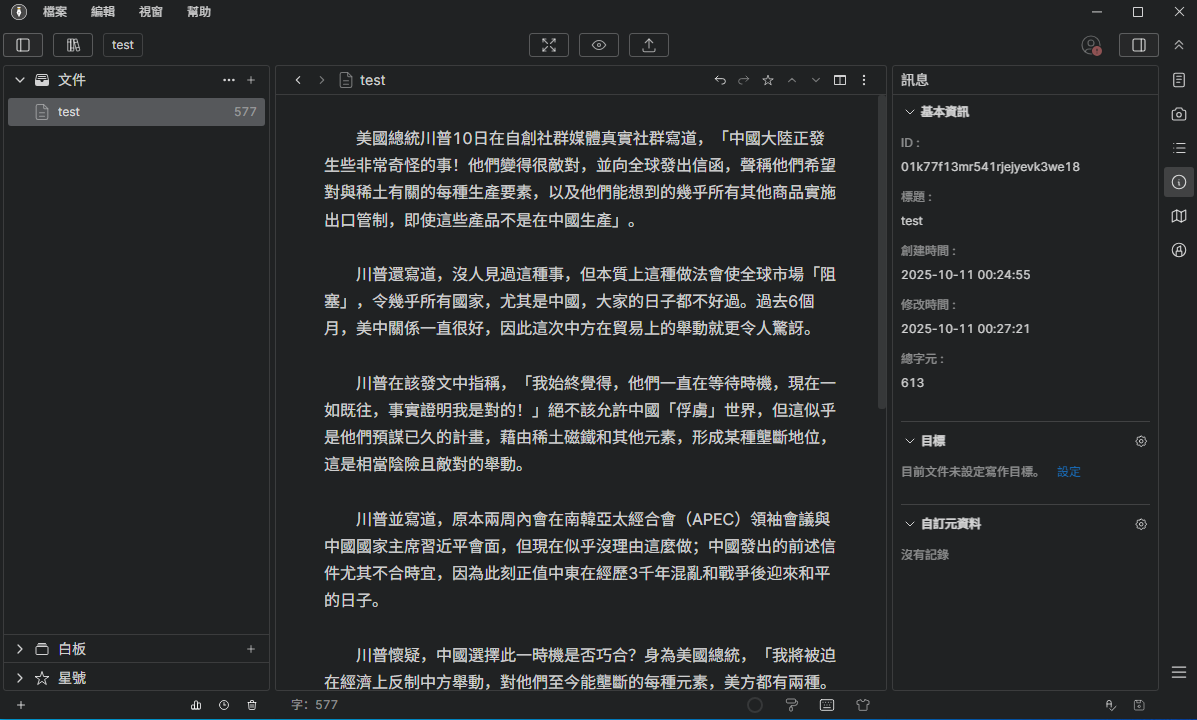This screenshot has height=720, width=1197.
Task: Toggle the left sidebar panel
Action: point(23,45)
